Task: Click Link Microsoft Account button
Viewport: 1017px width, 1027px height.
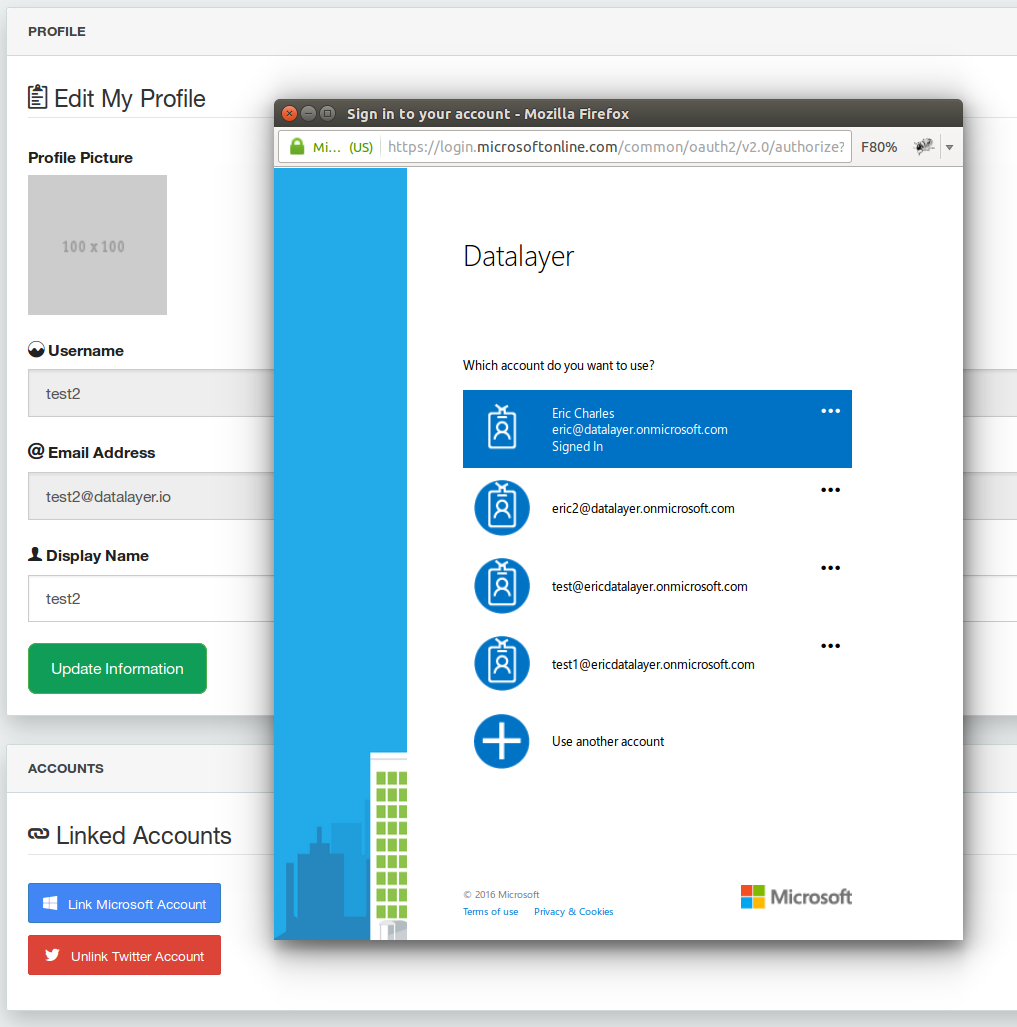Action: point(124,903)
